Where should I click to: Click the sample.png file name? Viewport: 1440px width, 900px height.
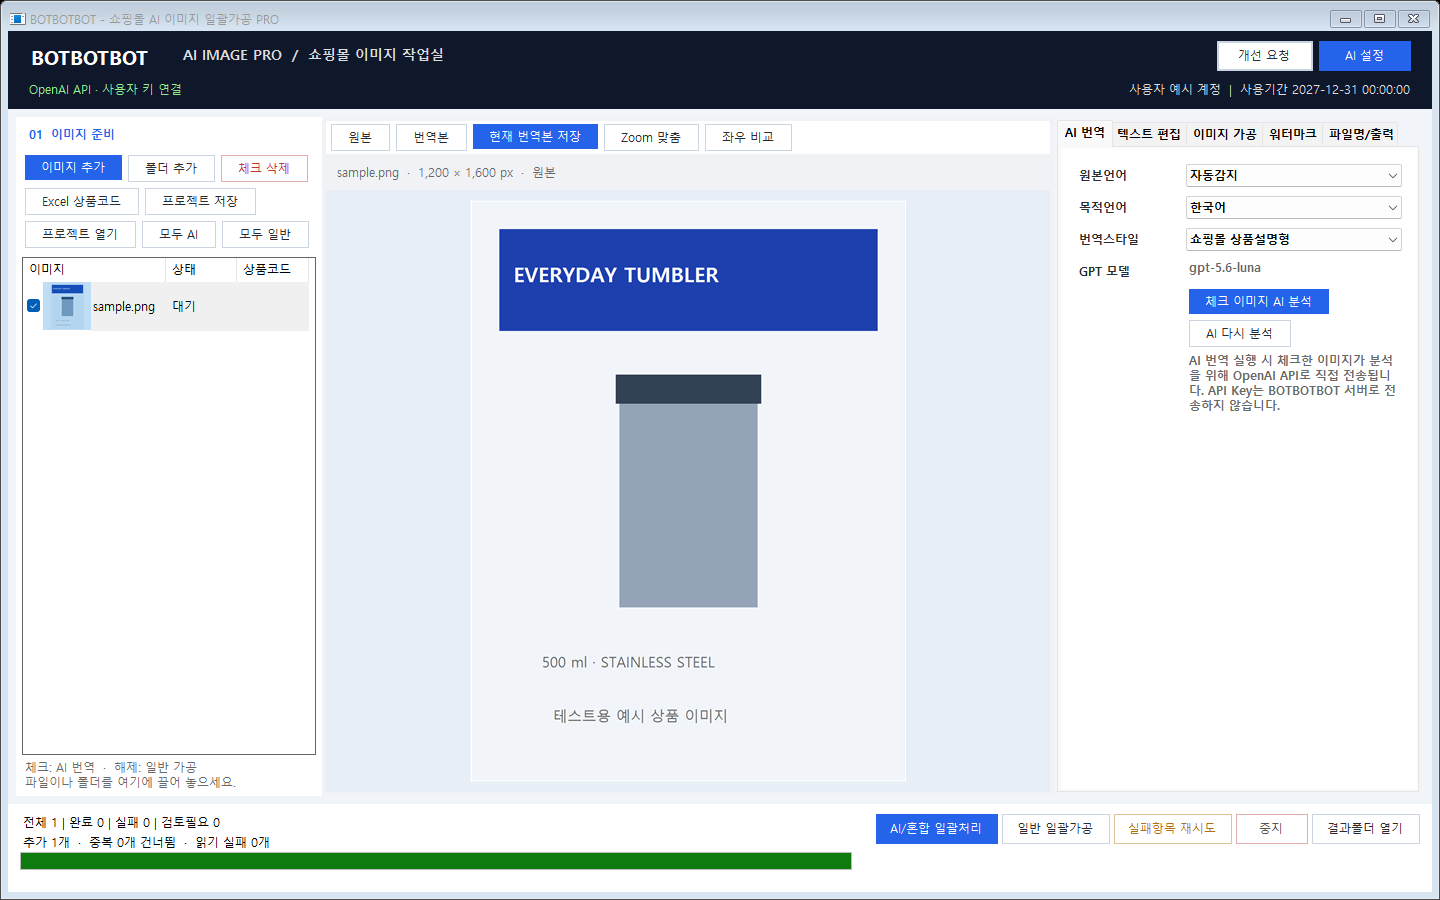pos(124,307)
